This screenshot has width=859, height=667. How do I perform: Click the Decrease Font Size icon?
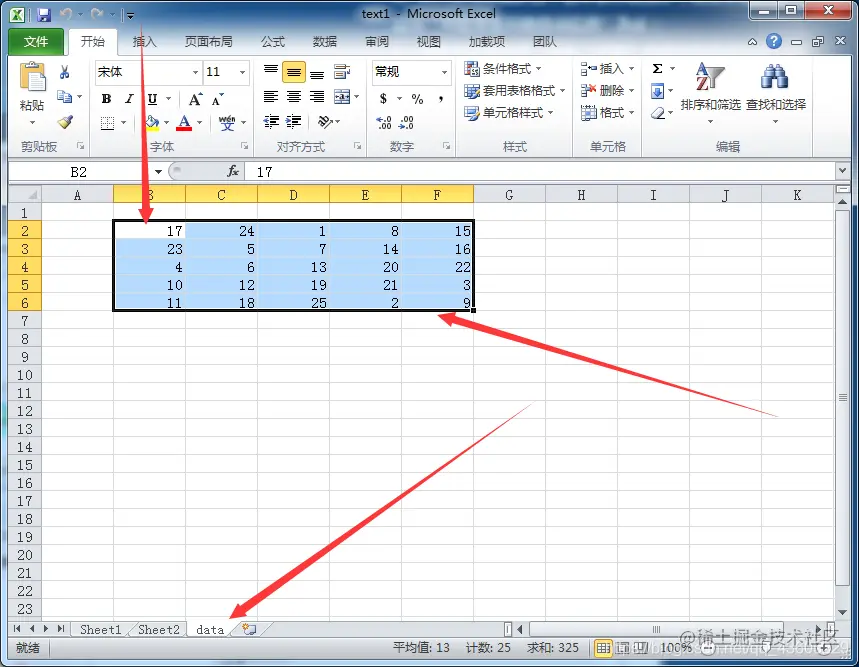(x=217, y=100)
